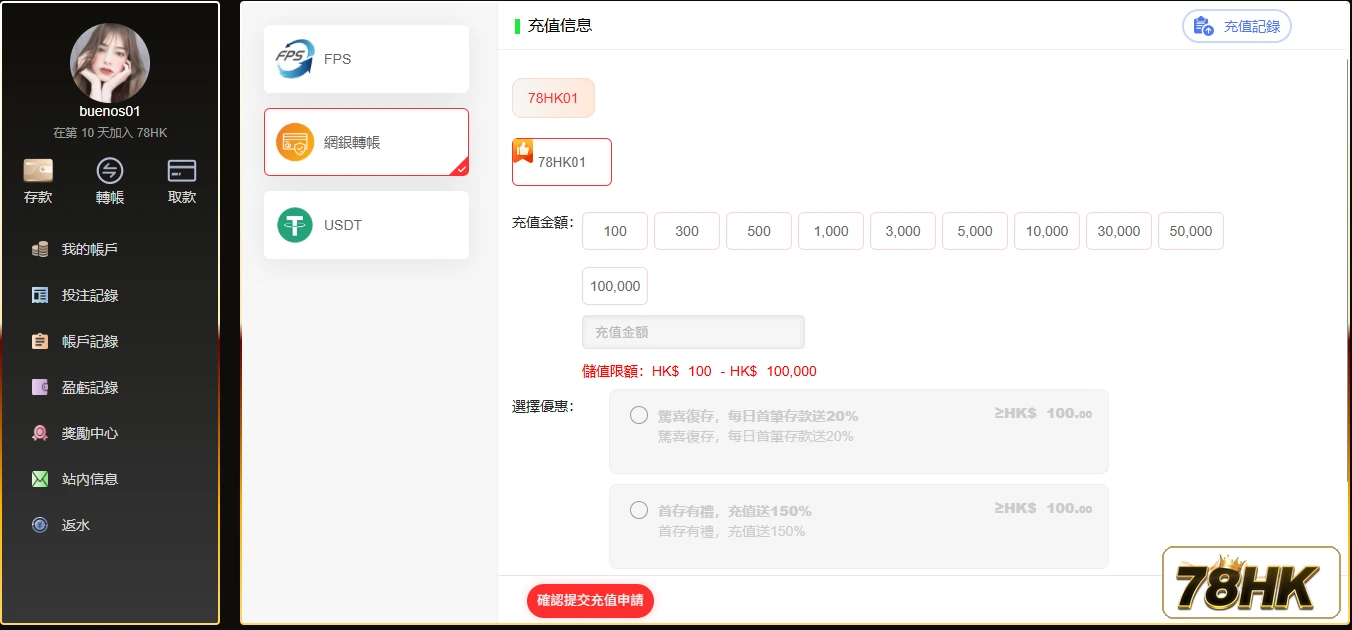Select 網銀轉帳 bank transfer method

tap(366, 142)
